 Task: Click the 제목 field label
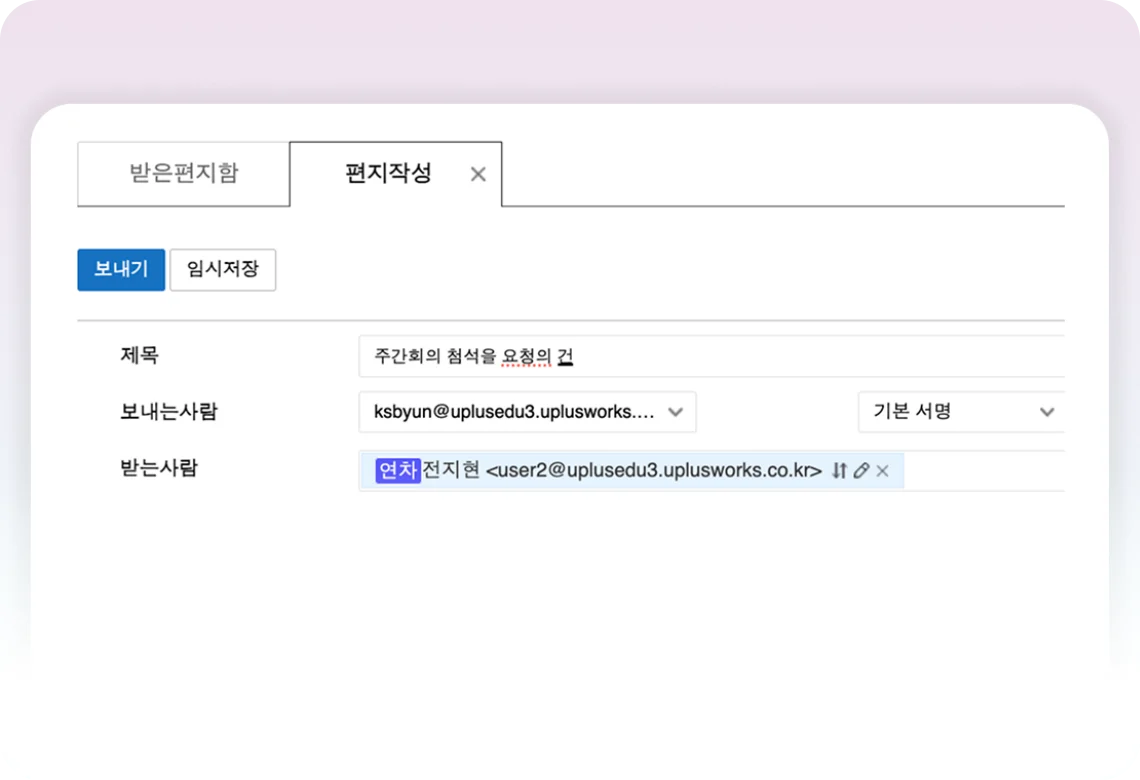(x=140, y=355)
